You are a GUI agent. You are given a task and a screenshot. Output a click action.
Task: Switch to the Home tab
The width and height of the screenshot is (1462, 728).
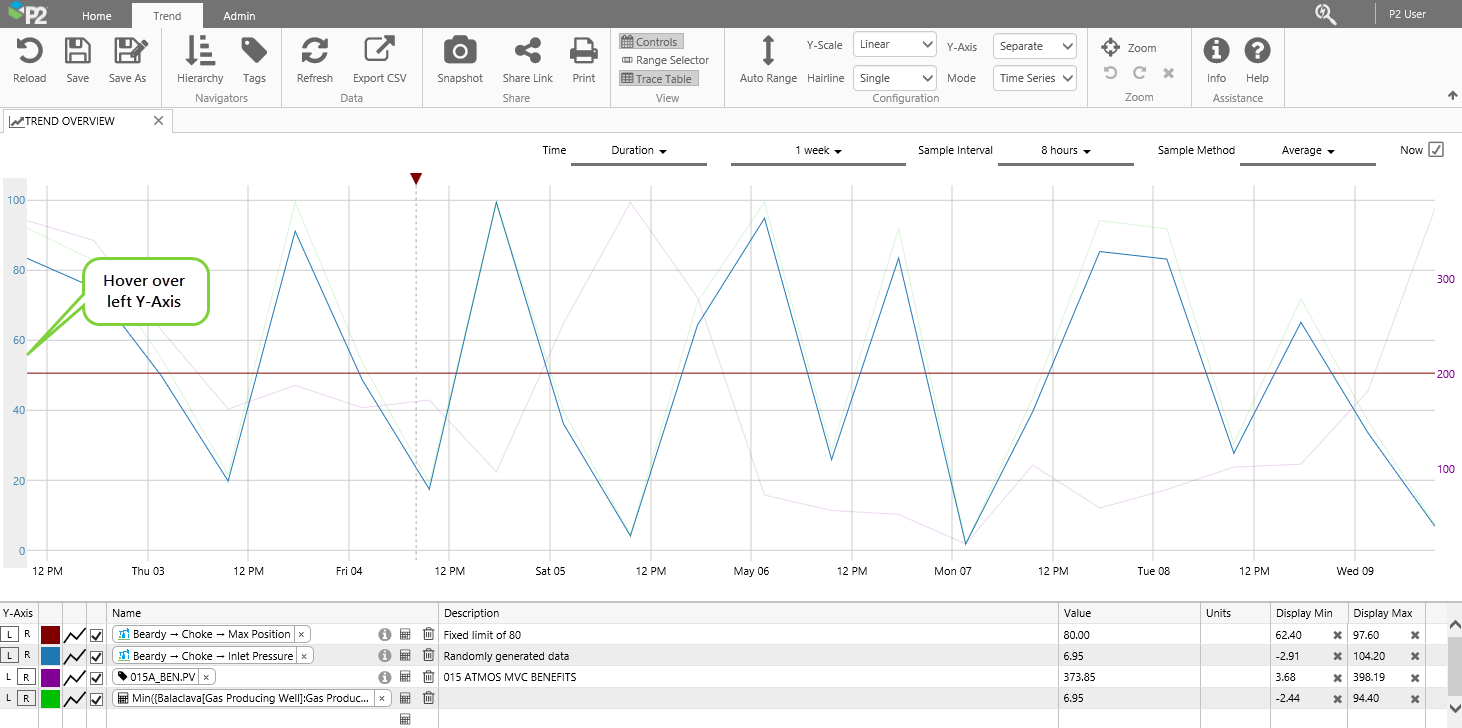click(97, 16)
